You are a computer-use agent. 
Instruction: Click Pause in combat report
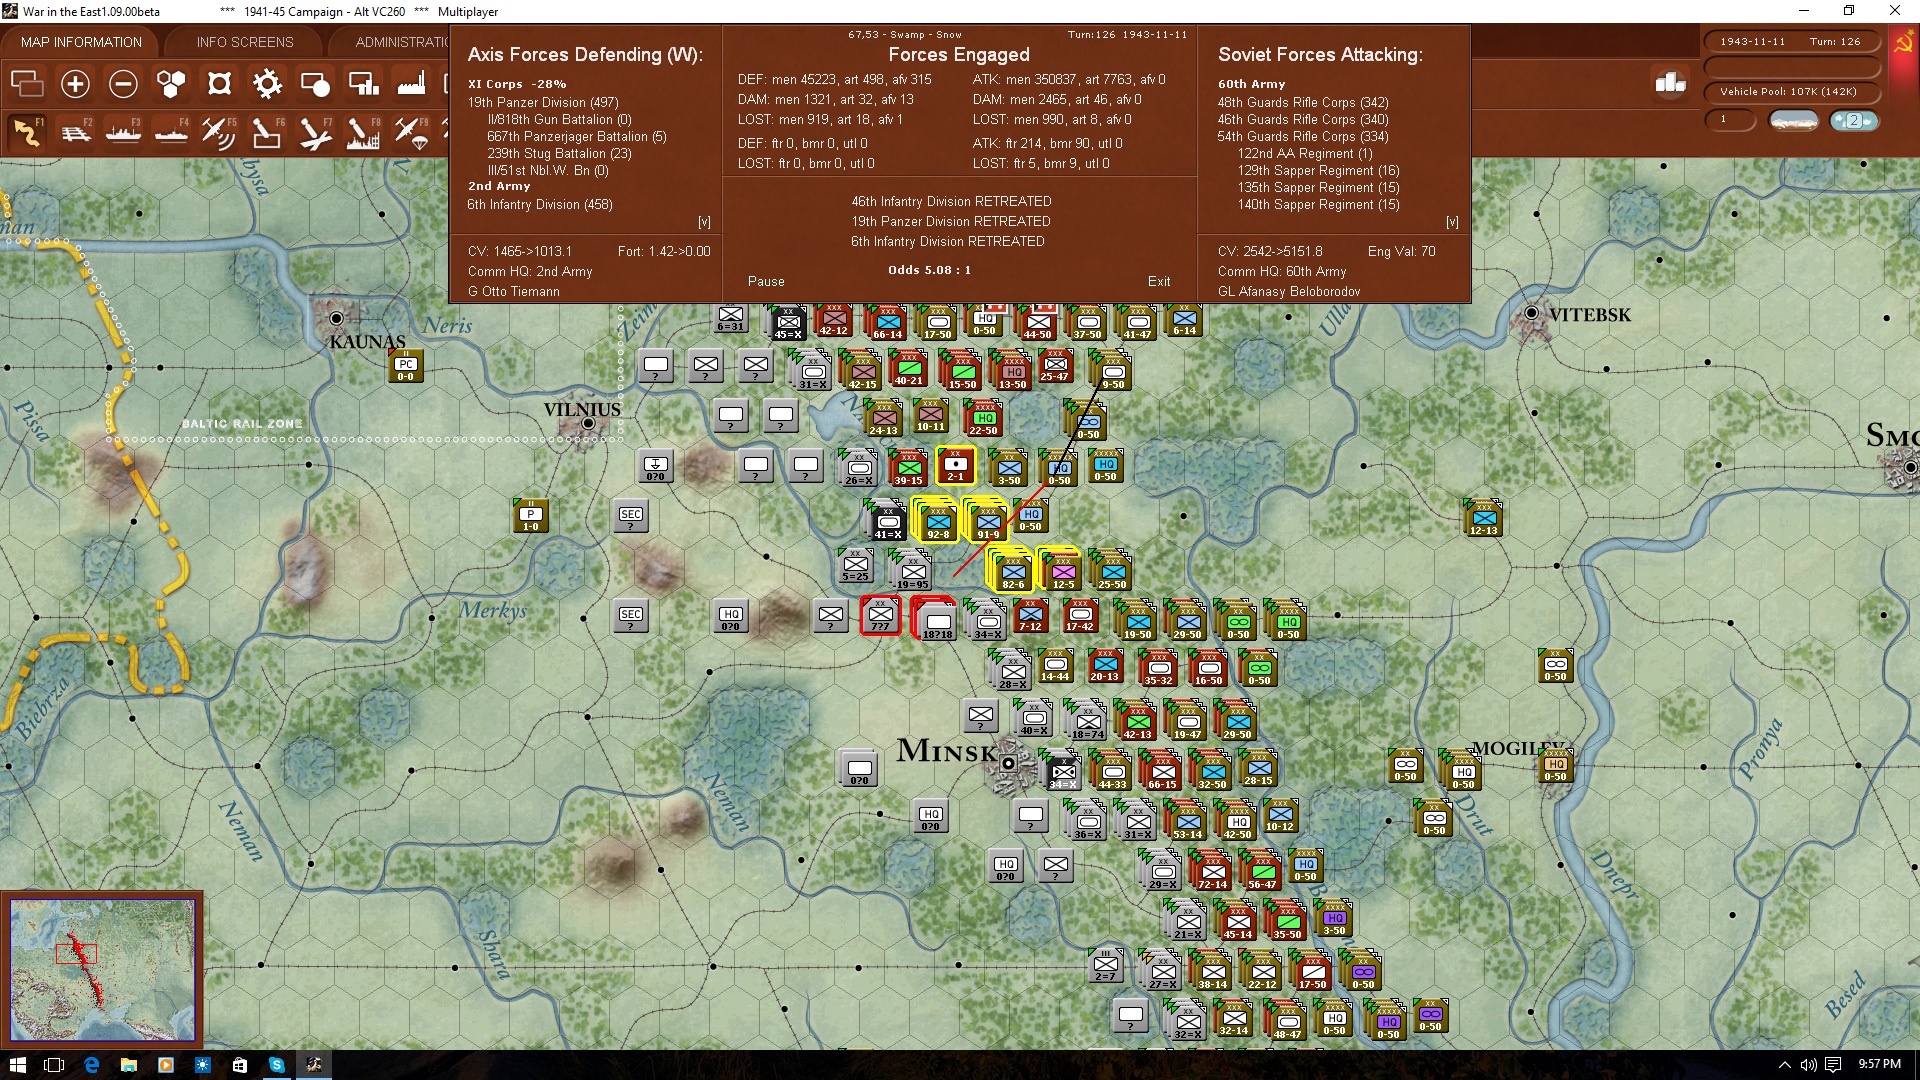pyautogui.click(x=766, y=281)
